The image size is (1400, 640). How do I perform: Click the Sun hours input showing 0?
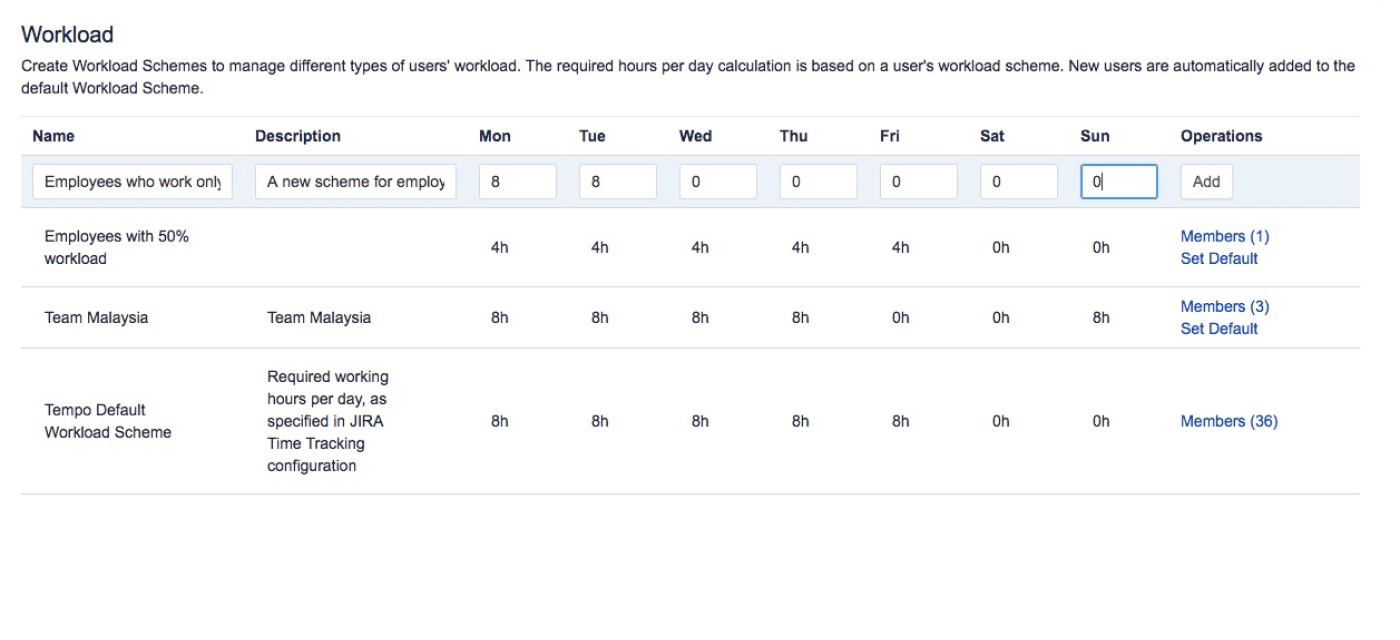1118,181
